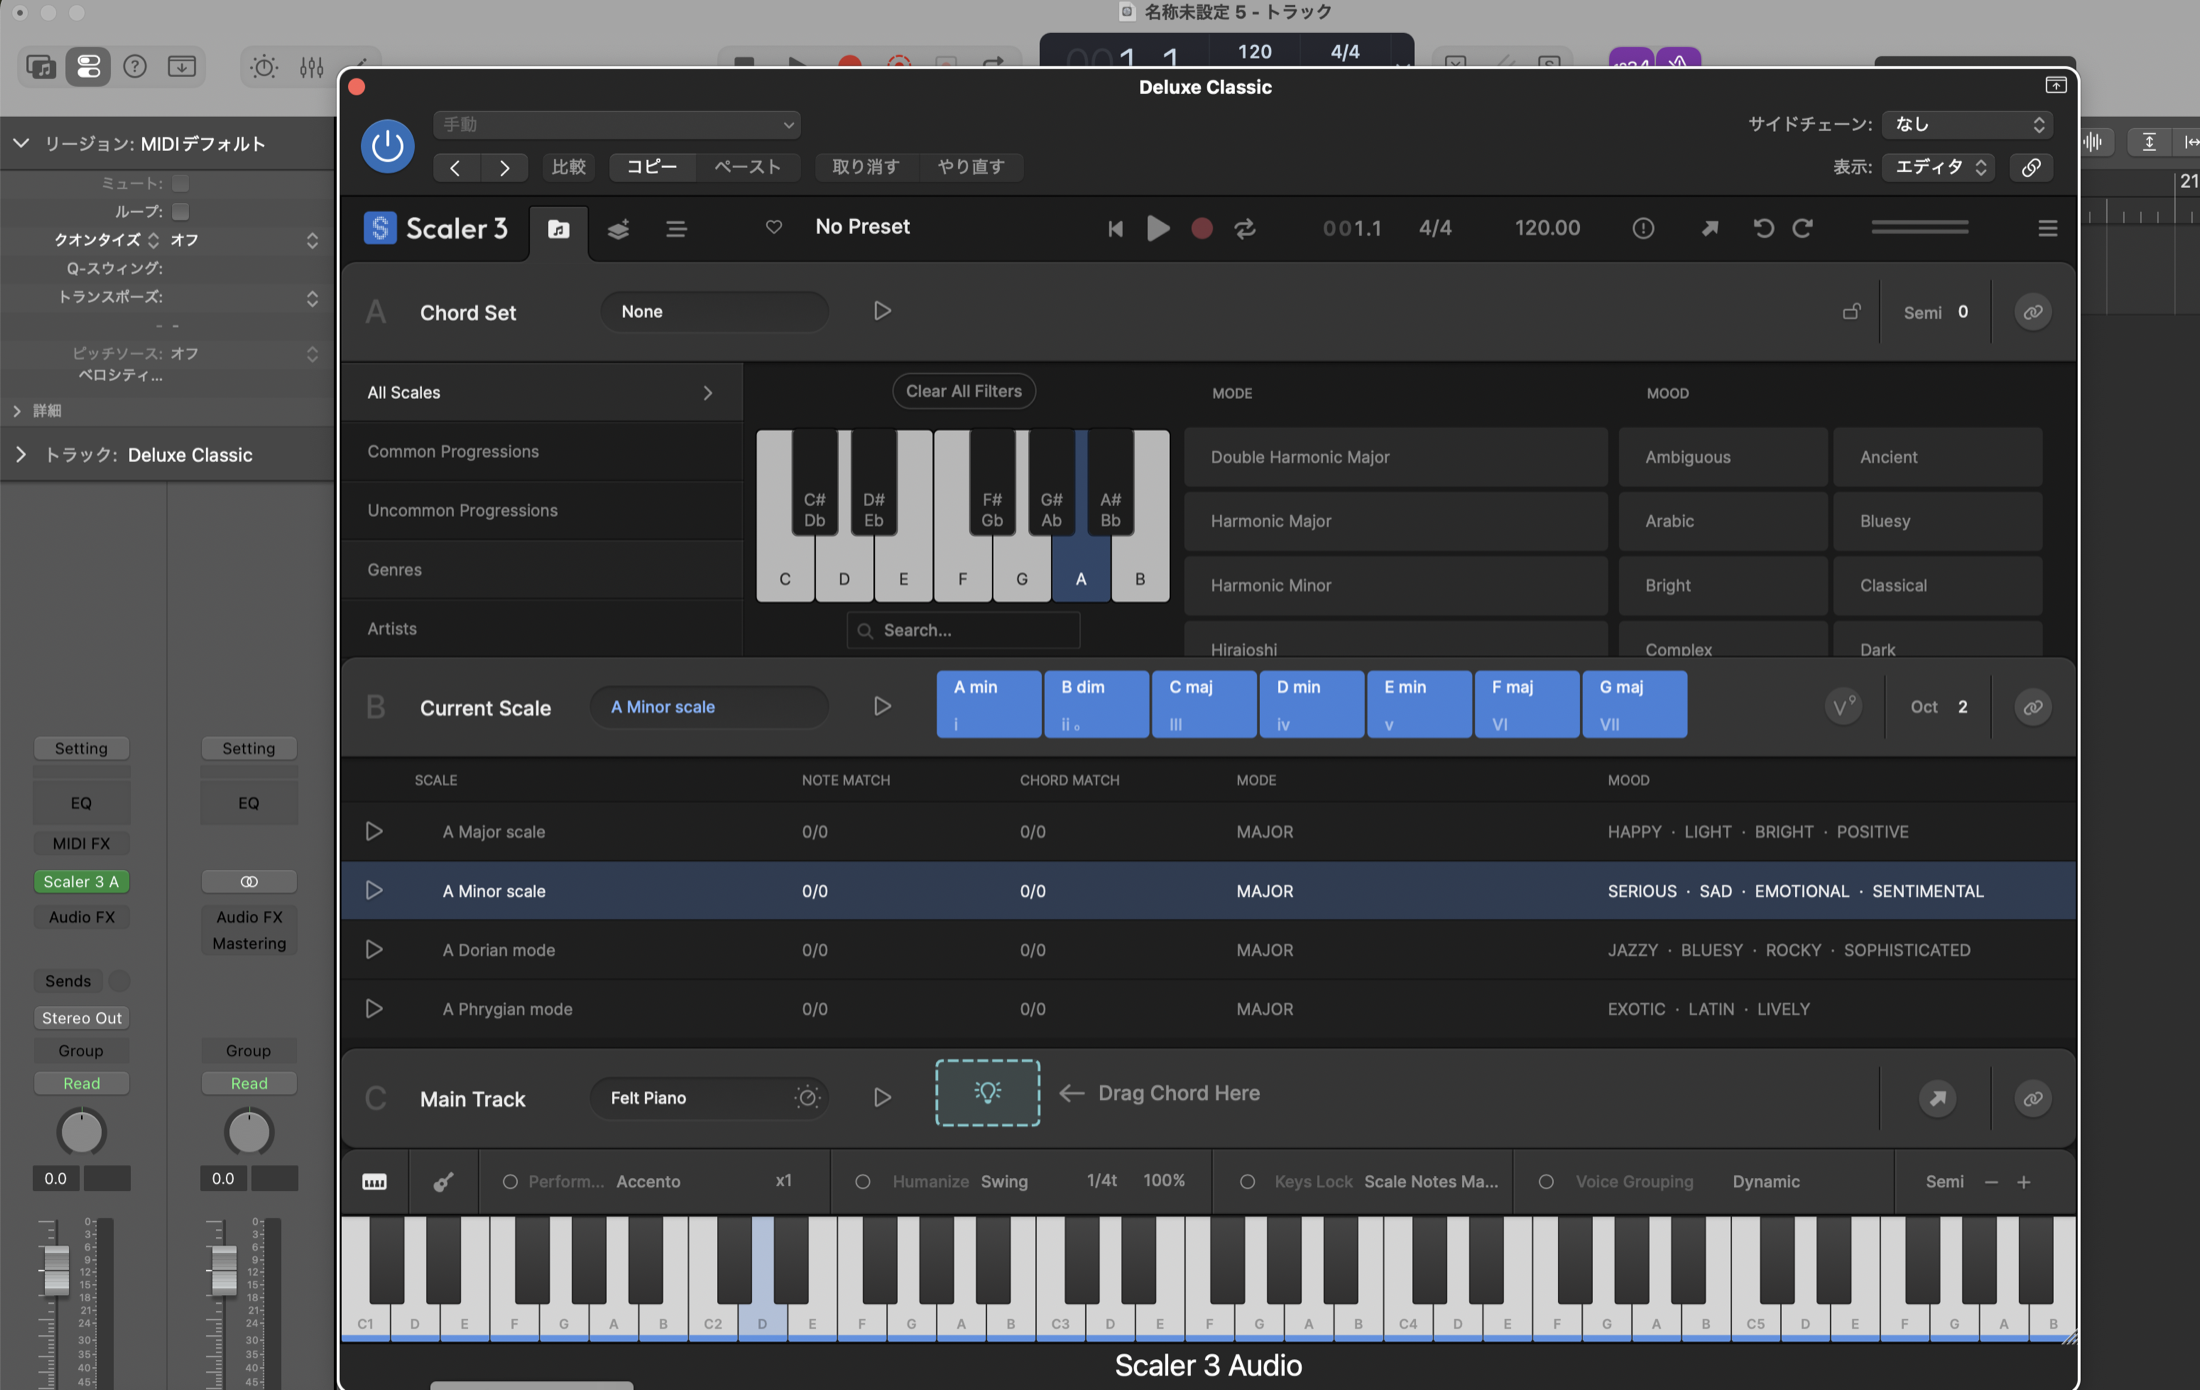Expand the トラック Deluxe Classic section
Image resolution: width=2200 pixels, height=1390 pixels.
tap(20, 455)
